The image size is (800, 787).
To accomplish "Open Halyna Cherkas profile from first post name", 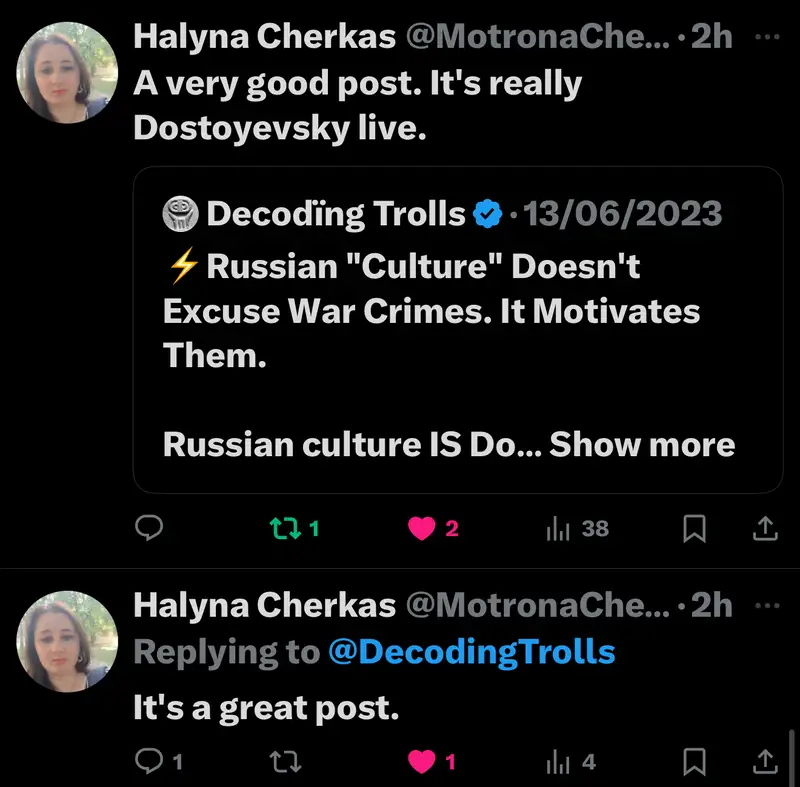I will click(262, 38).
